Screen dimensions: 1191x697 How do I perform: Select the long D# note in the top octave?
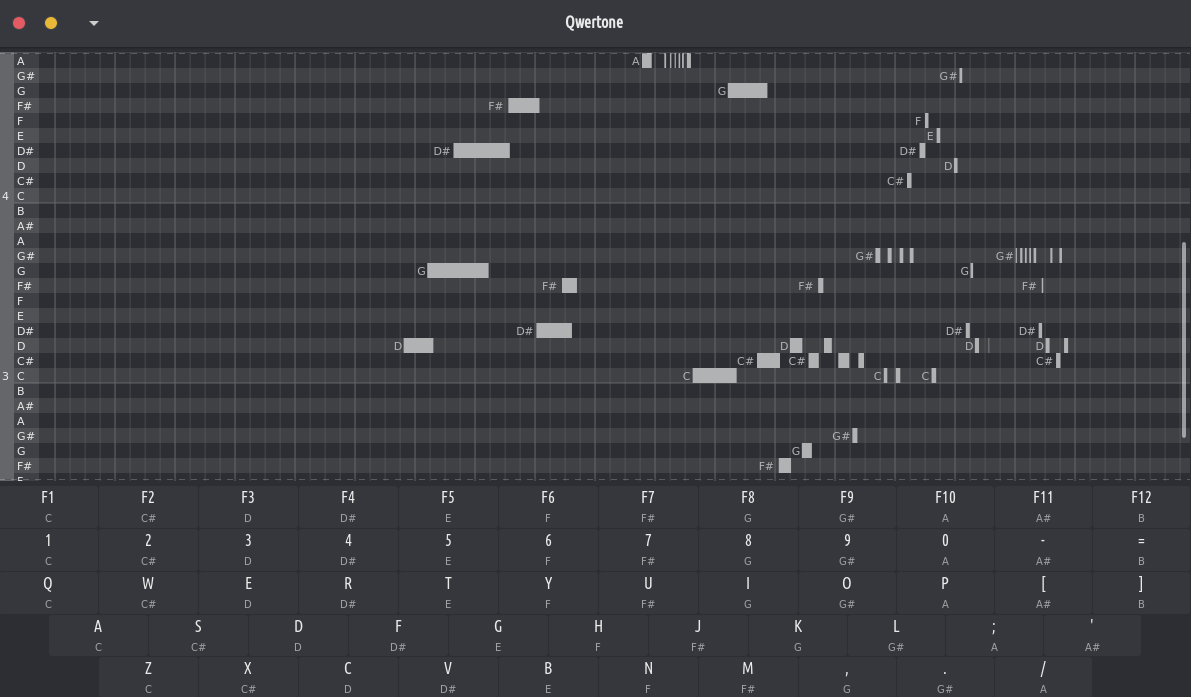tap(481, 151)
